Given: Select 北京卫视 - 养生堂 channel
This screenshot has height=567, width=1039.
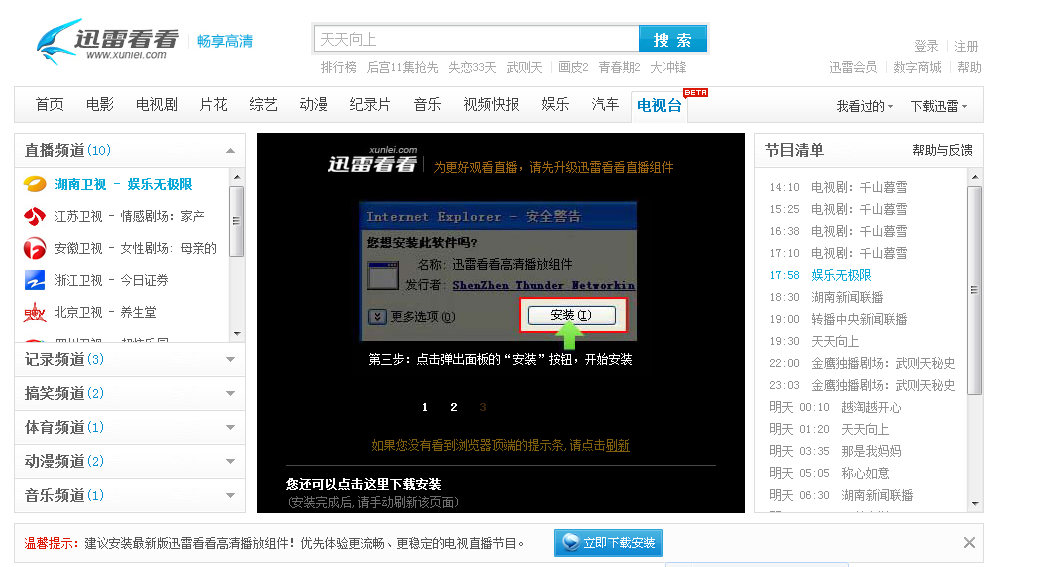Looking at the screenshot, I should click(105, 312).
